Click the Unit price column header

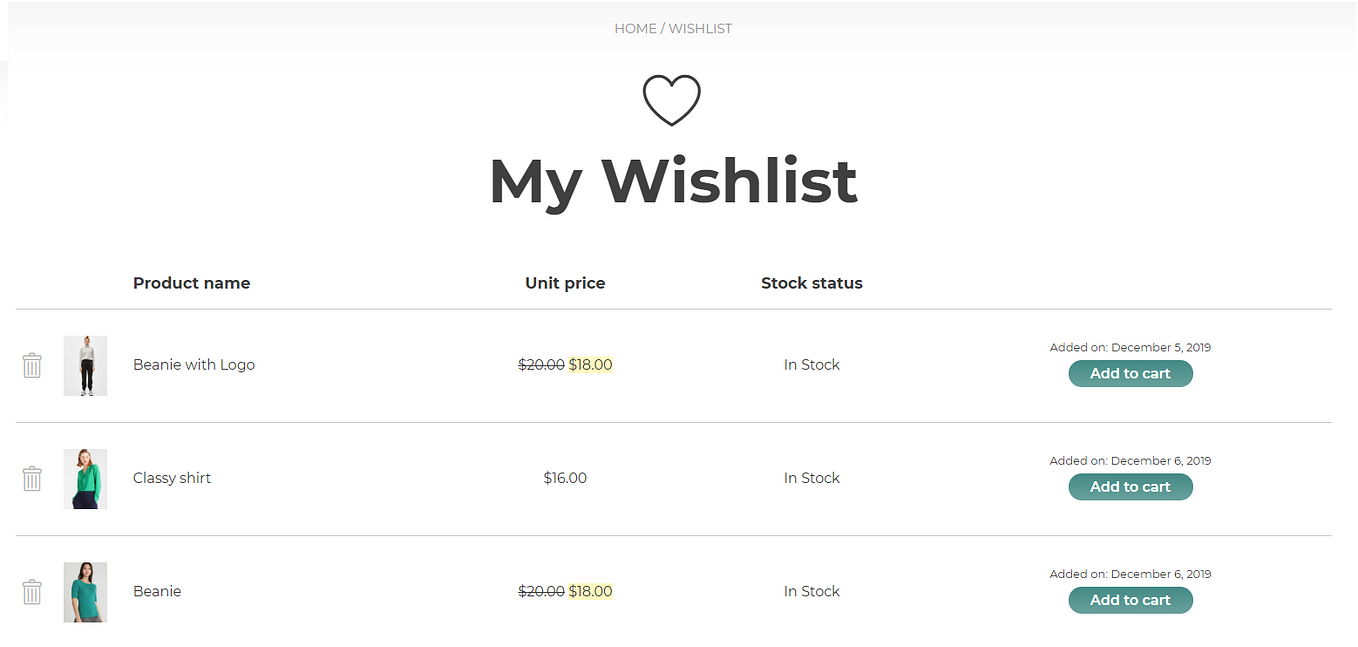click(x=565, y=283)
